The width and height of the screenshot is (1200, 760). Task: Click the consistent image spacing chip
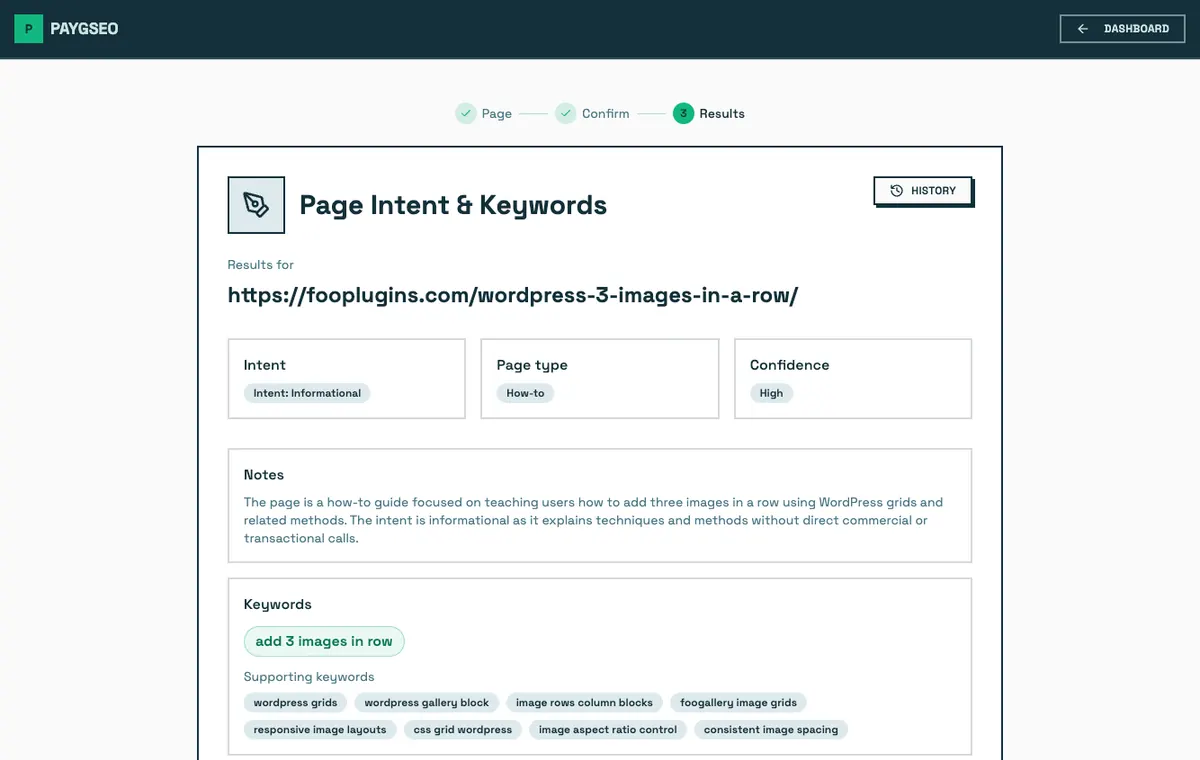(771, 729)
